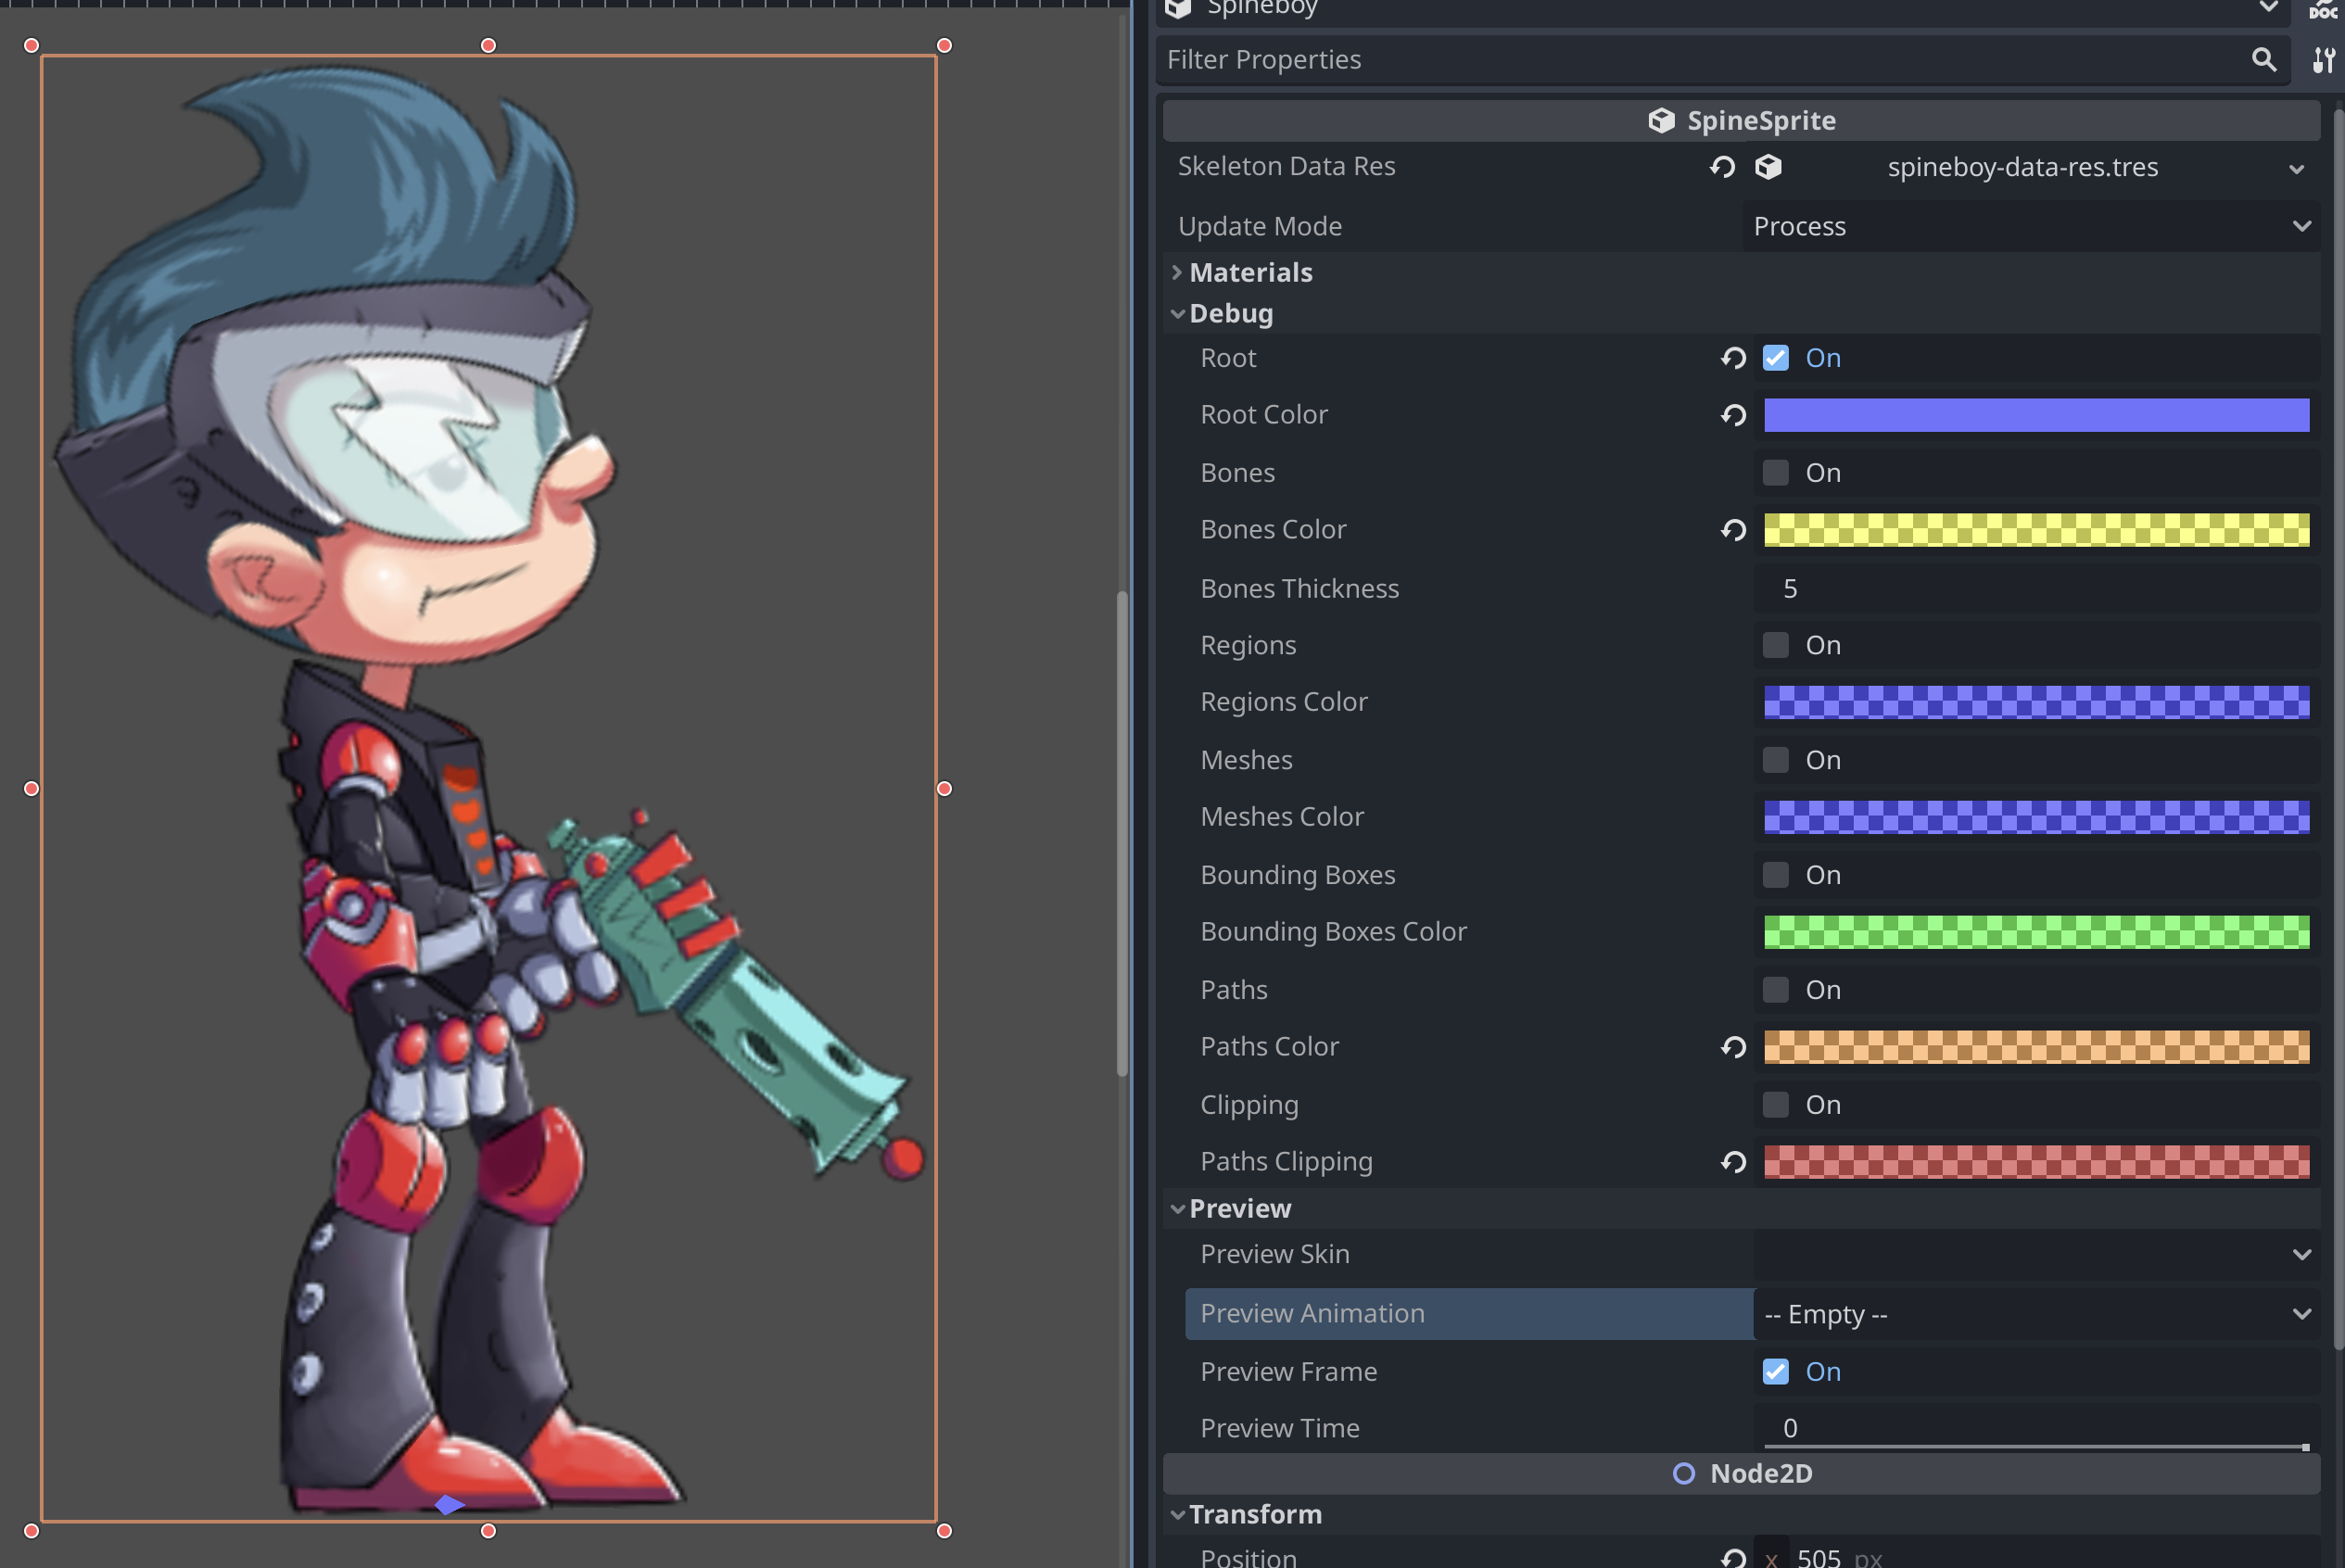Click the resource cube icon beside Skeleton Data Res
This screenshot has width=2345, height=1568.
tap(1768, 167)
